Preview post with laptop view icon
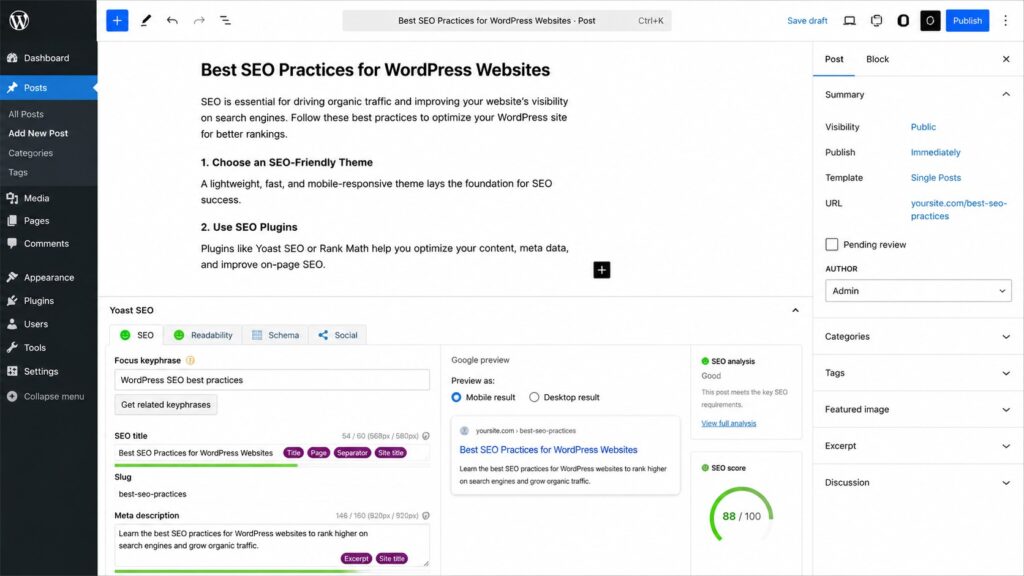This screenshot has width=1024, height=576. 849,21
